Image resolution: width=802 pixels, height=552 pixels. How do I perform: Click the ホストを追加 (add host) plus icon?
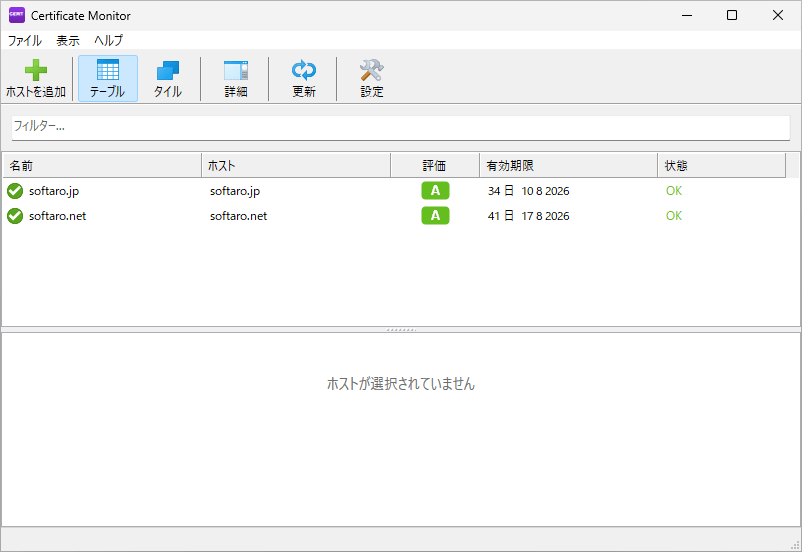tap(36, 71)
